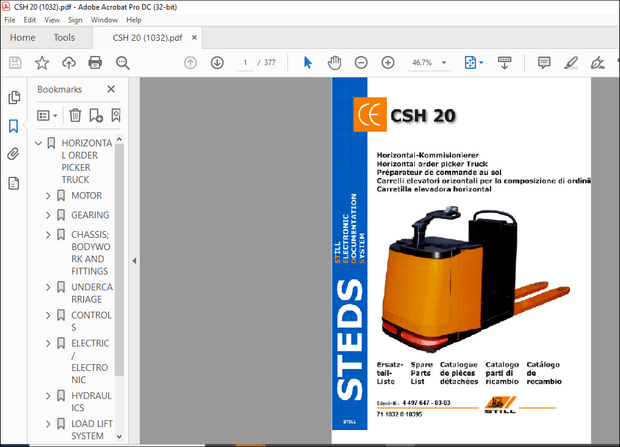Expand the CHASSIS; BODYWORK AND FITTINGS bookmark
Viewport: 620px width, 447px height.
[48, 235]
